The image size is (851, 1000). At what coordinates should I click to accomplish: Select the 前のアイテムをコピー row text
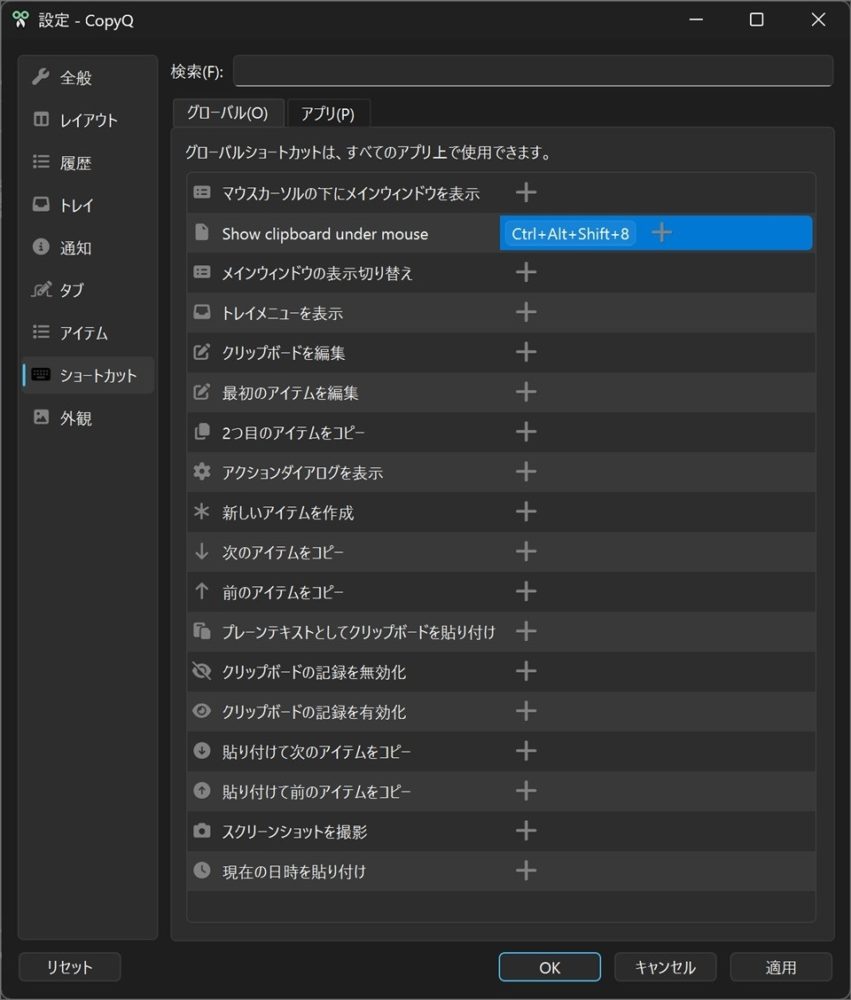tap(283, 592)
